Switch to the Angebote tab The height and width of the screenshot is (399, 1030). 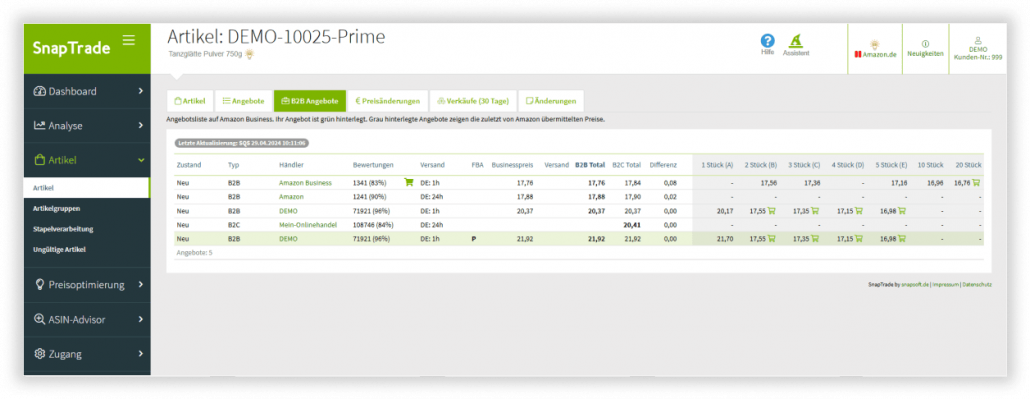243,101
